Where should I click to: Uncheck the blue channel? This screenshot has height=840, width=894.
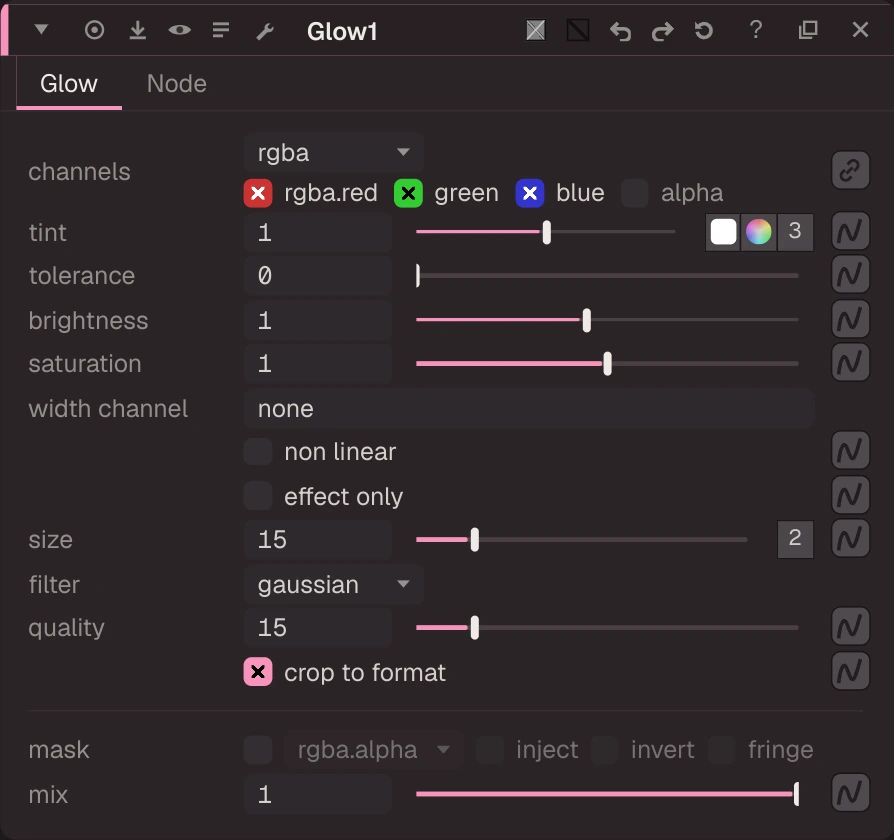pos(530,193)
